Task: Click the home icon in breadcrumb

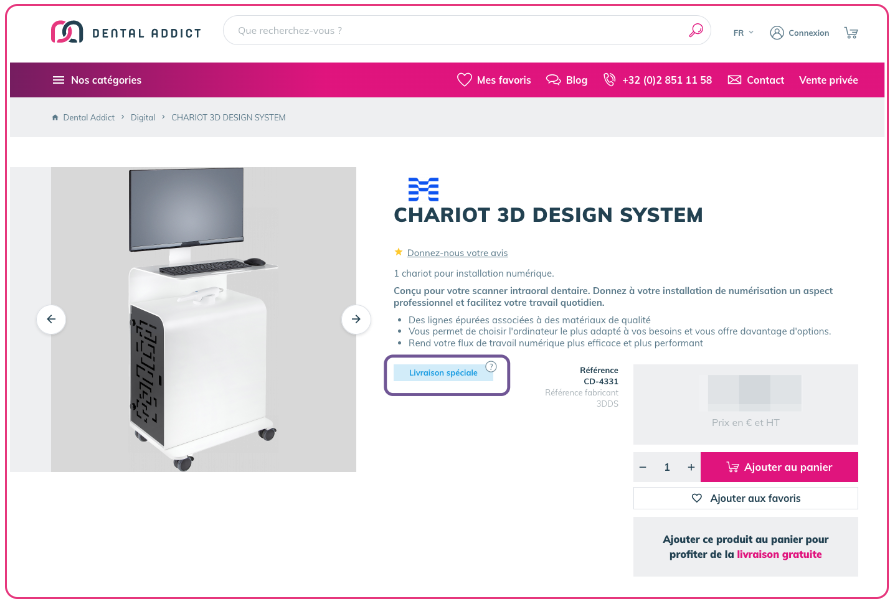Action: tap(55, 117)
